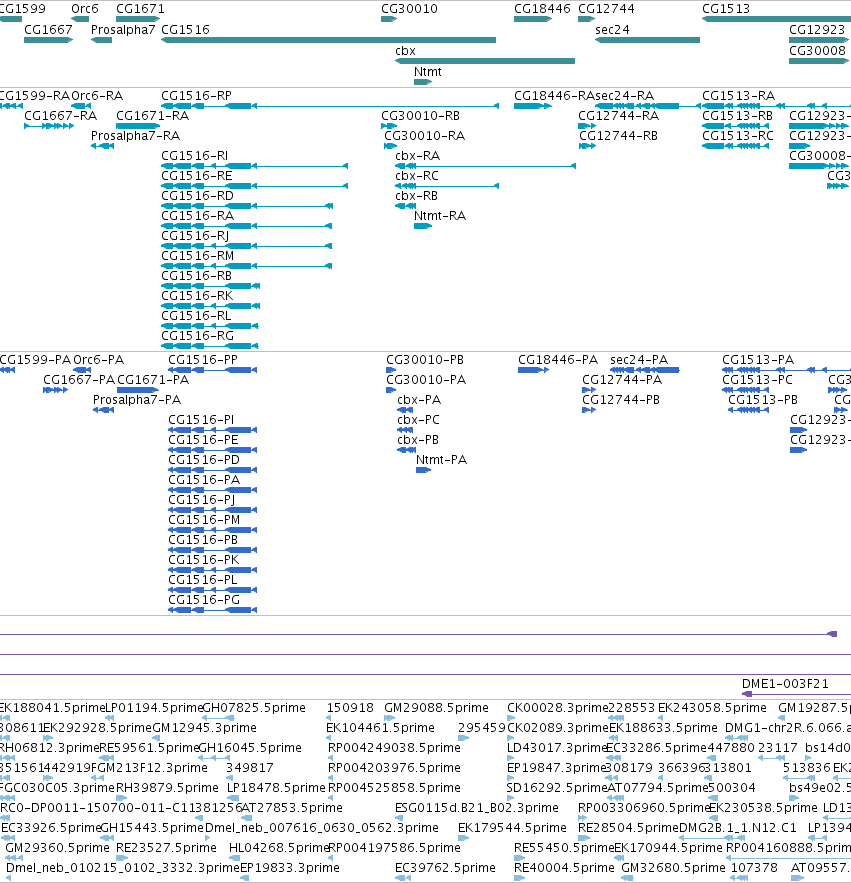The image size is (851, 883).
Task: Click the CG1516-RI transcript label
Action: (195, 156)
